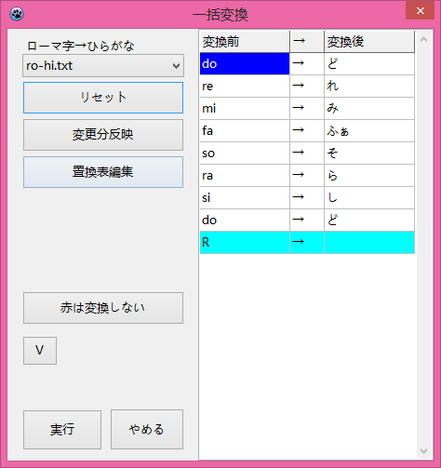Click the リセット button
The height and width of the screenshot is (468, 441).
coord(103,98)
